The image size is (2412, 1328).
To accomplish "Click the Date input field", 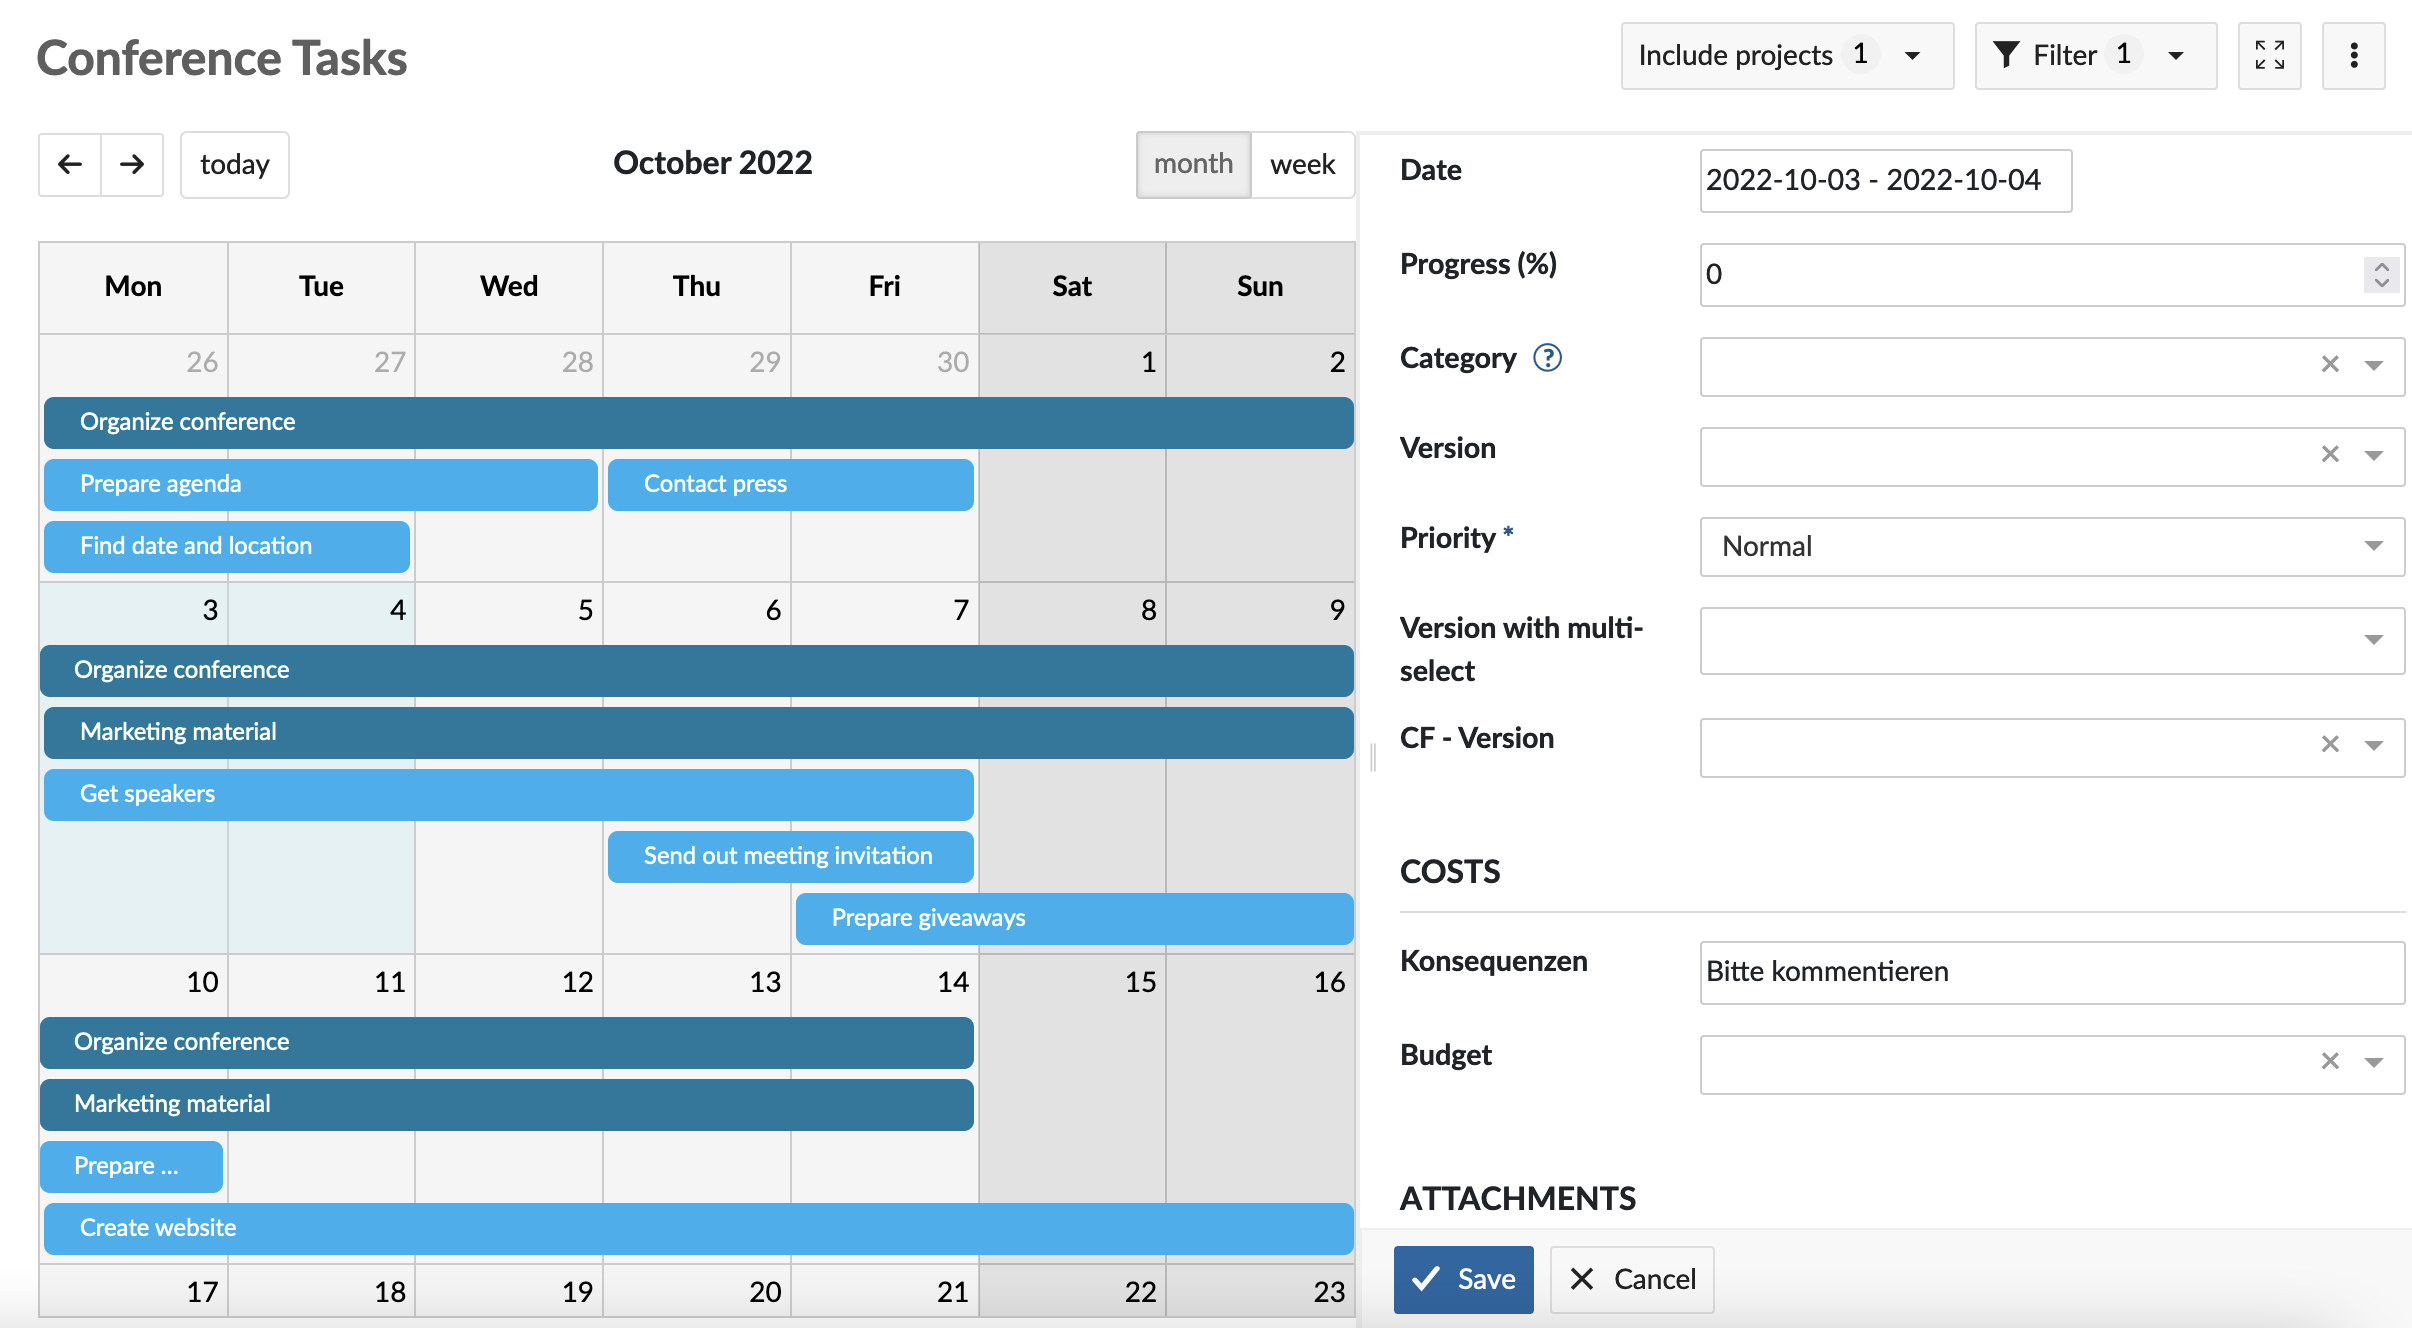I will [1881, 177].
